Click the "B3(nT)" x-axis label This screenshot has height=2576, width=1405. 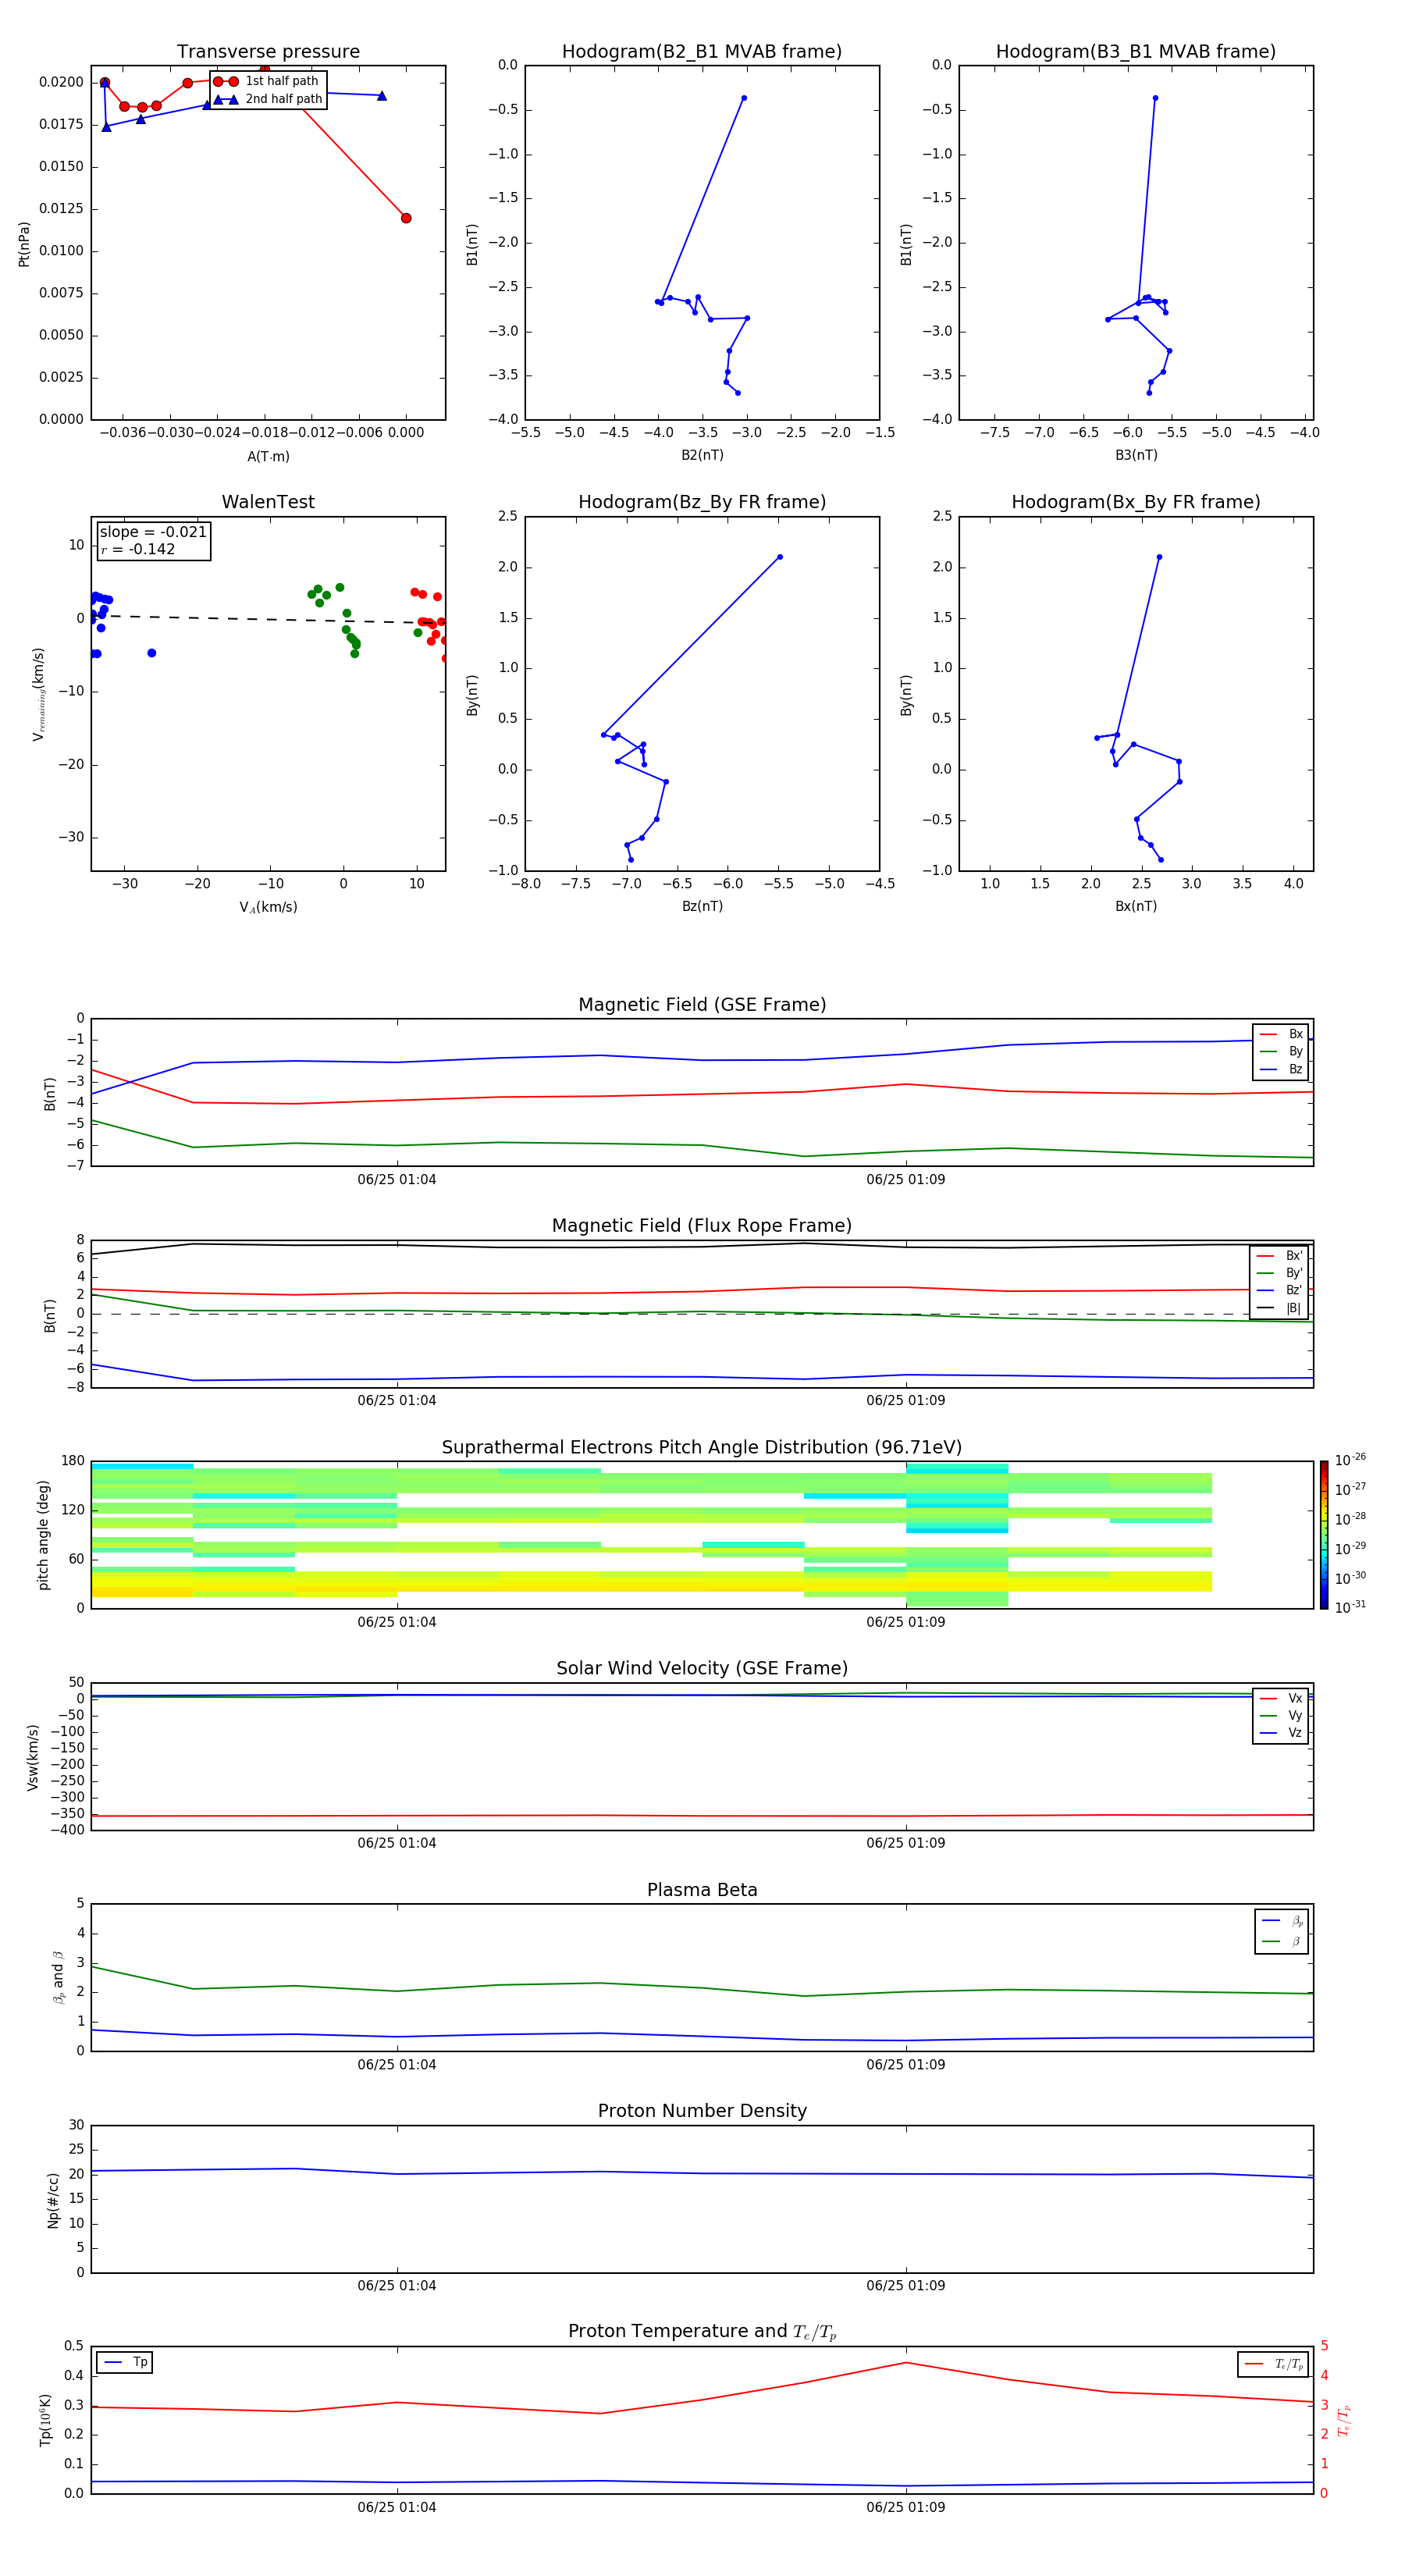pos(1136,455)
